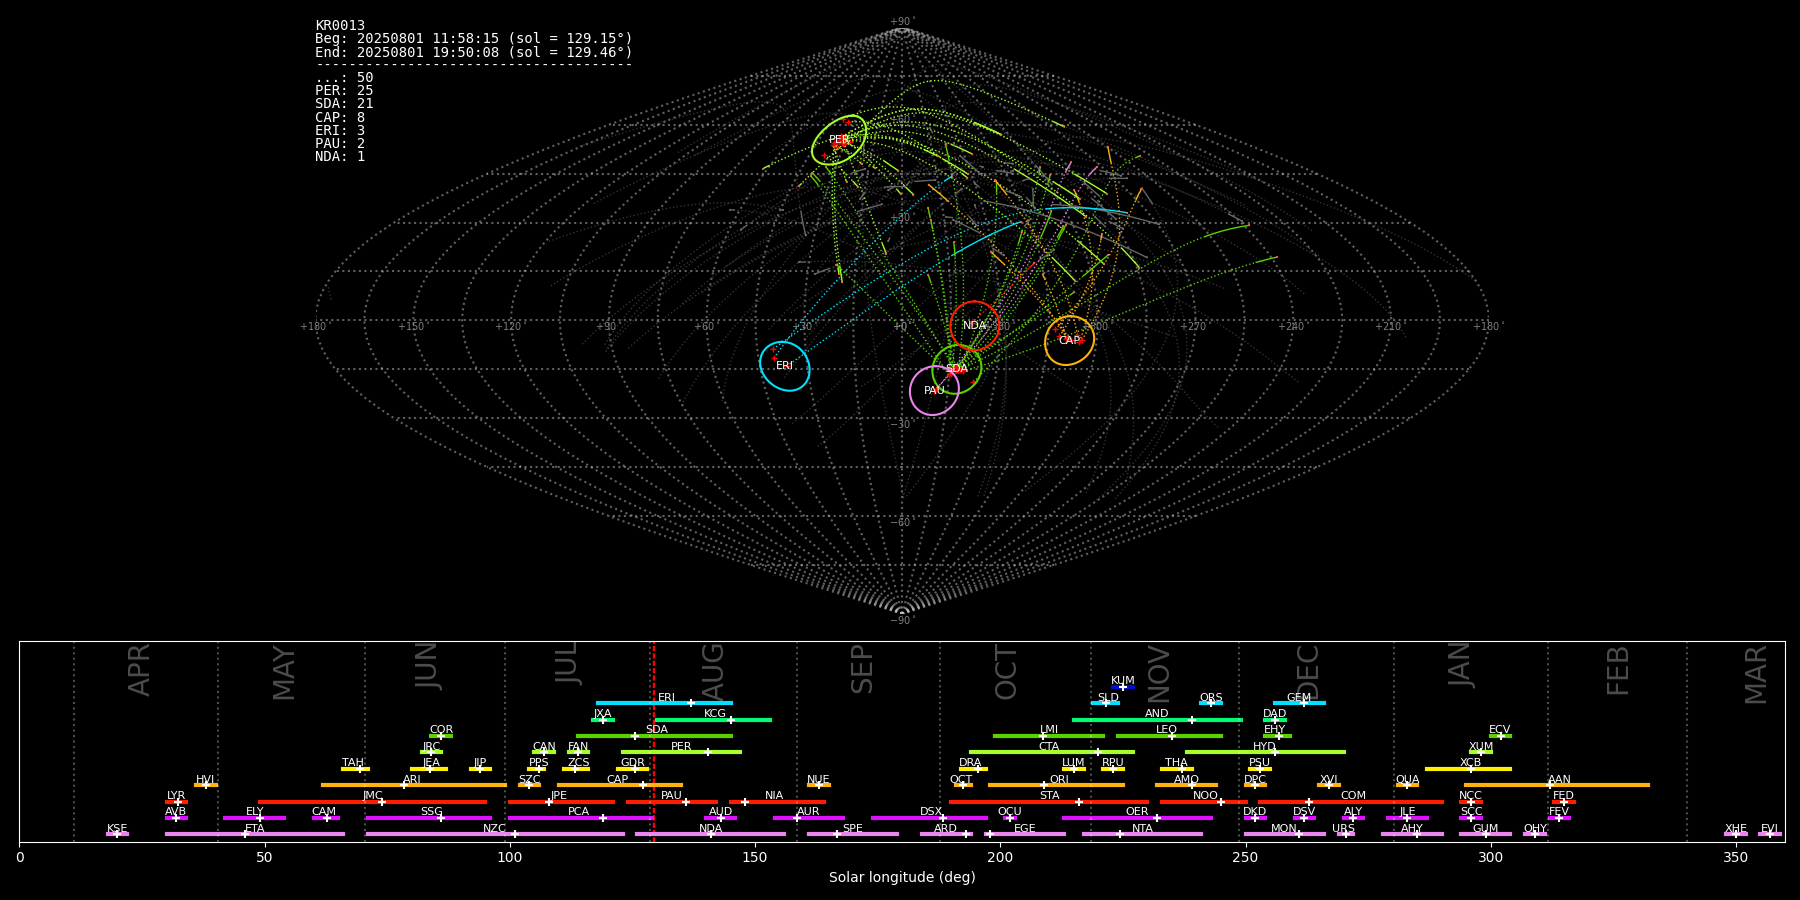Image resolution: width=1800 pixels, height=900 pixels.
Task: Select the orange CAP radiant circle
Action: (1069, 340)
